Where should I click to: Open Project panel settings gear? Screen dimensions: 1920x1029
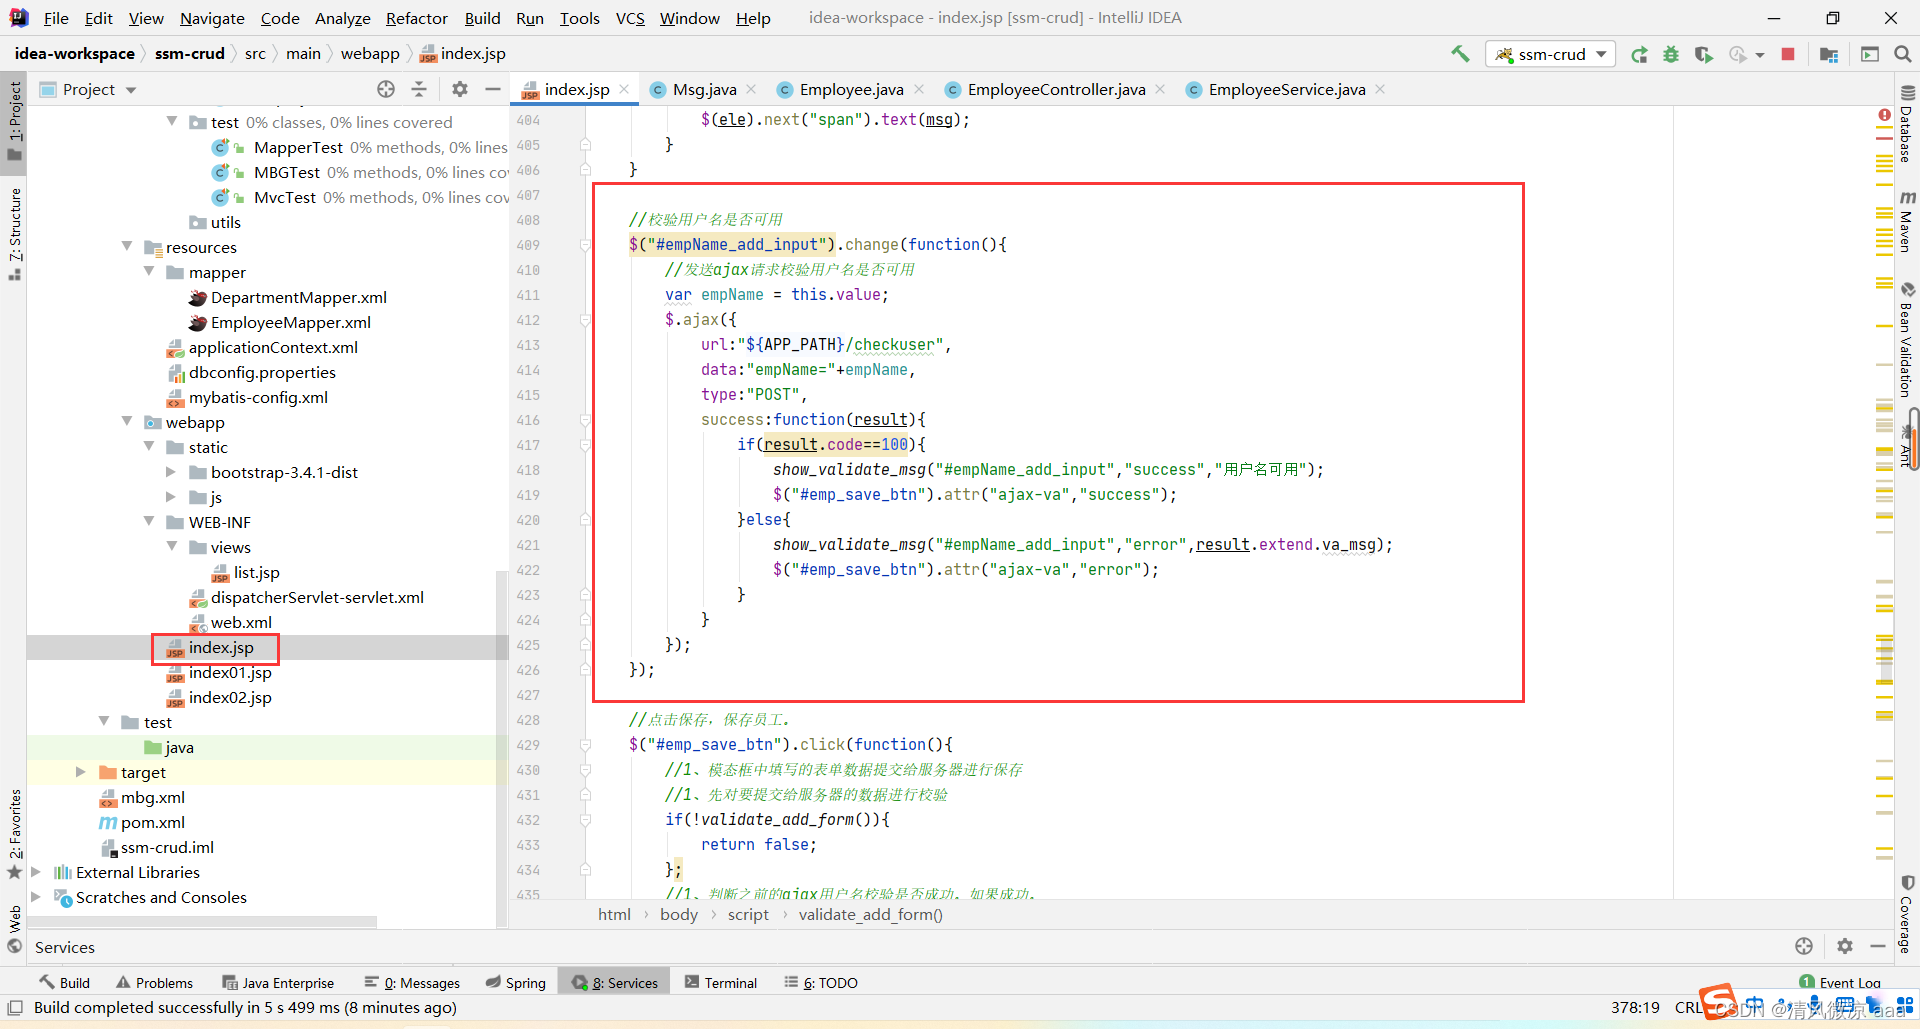tap(460, 89)
